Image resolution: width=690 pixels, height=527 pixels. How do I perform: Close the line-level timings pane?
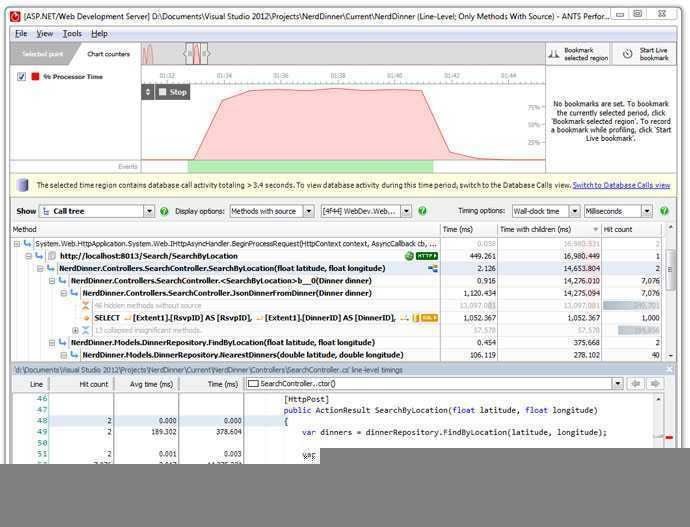coord(669,370)
